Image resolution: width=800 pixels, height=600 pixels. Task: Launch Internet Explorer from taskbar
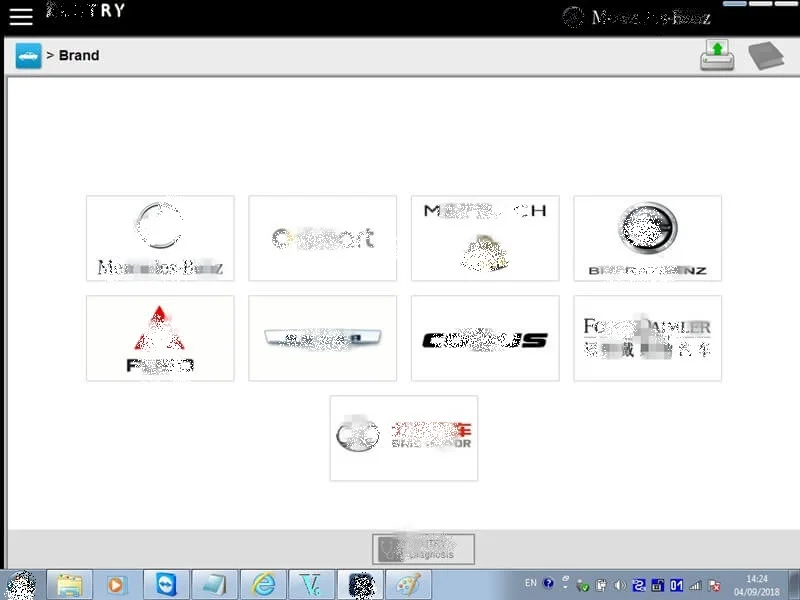(263, 585)
